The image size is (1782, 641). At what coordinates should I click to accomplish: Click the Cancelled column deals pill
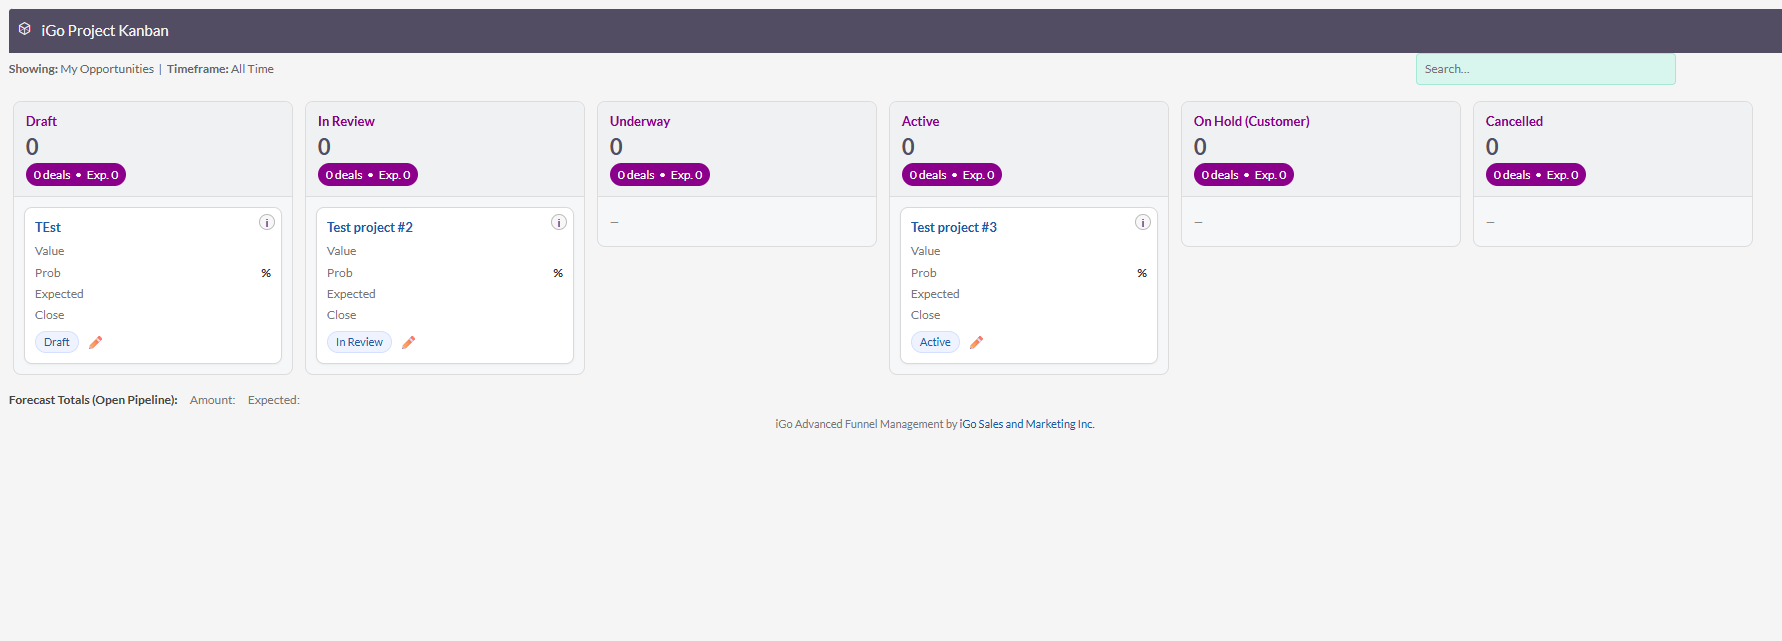coord(1535,175)
